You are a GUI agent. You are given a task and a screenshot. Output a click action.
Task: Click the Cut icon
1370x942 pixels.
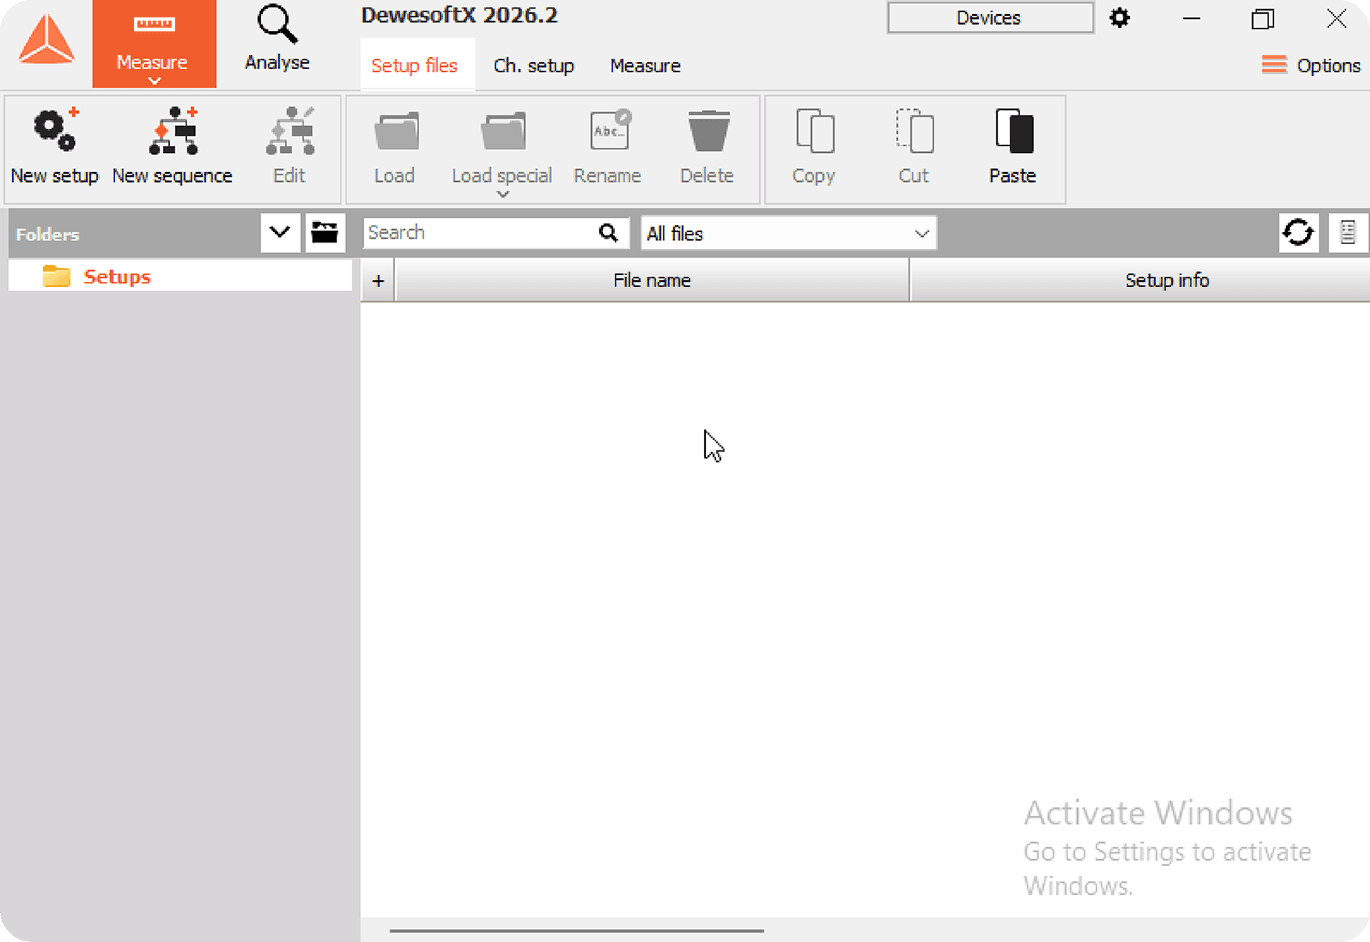pos(914,131)
